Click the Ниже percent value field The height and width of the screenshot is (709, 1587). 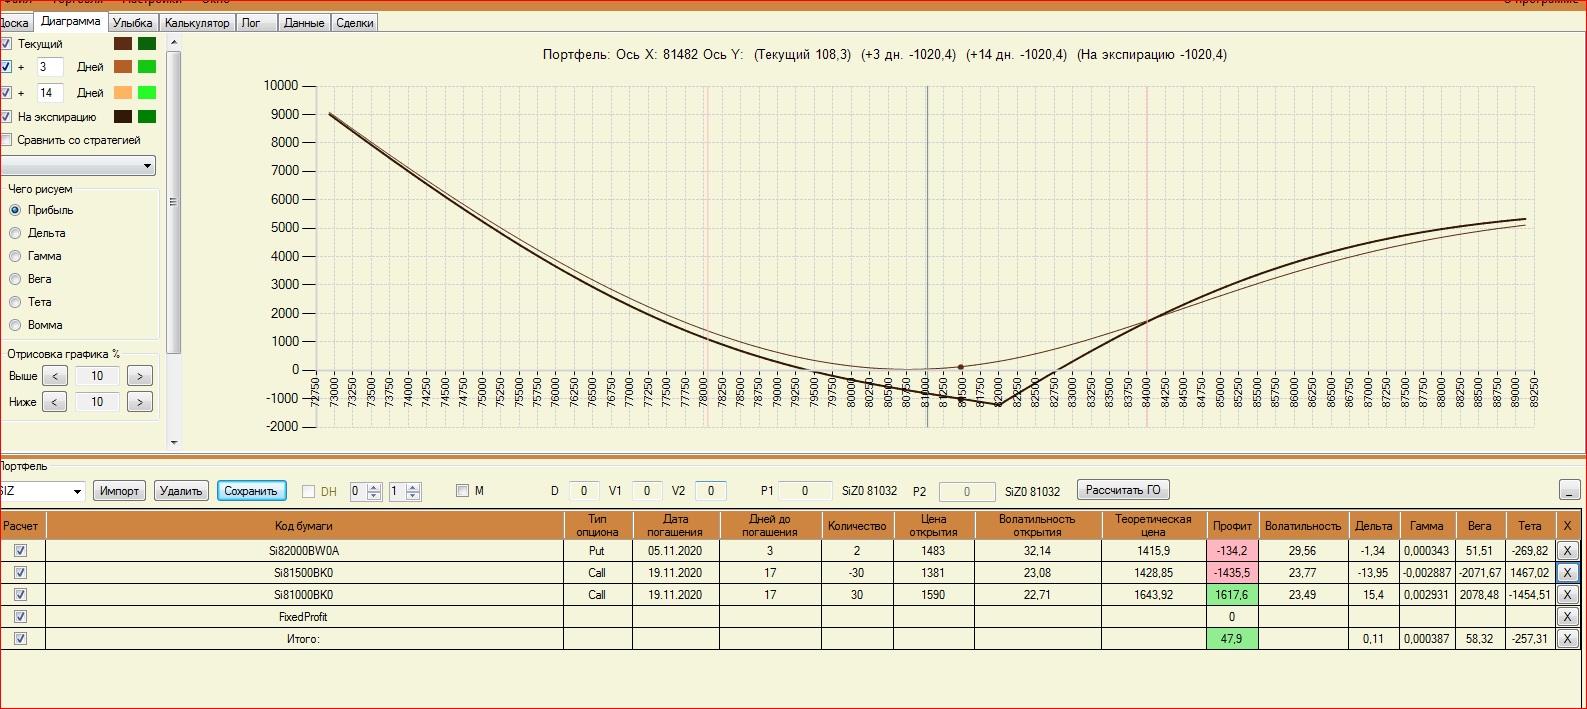point(97,402)
